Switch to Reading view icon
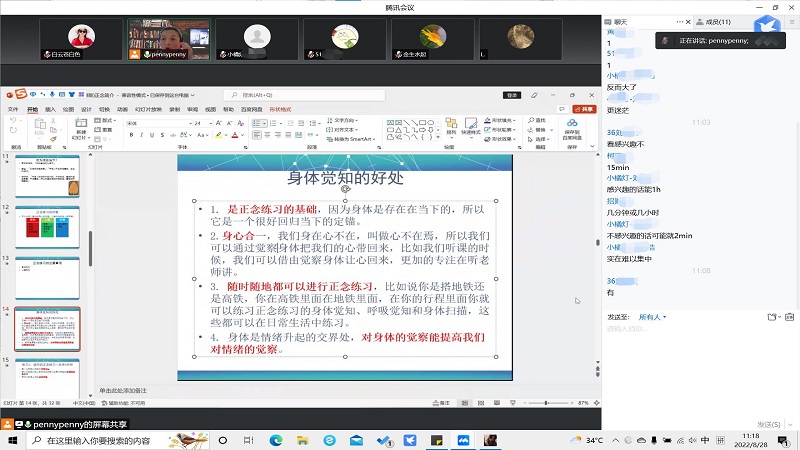This screenshot has width=800, height=450. coord(496,403)
